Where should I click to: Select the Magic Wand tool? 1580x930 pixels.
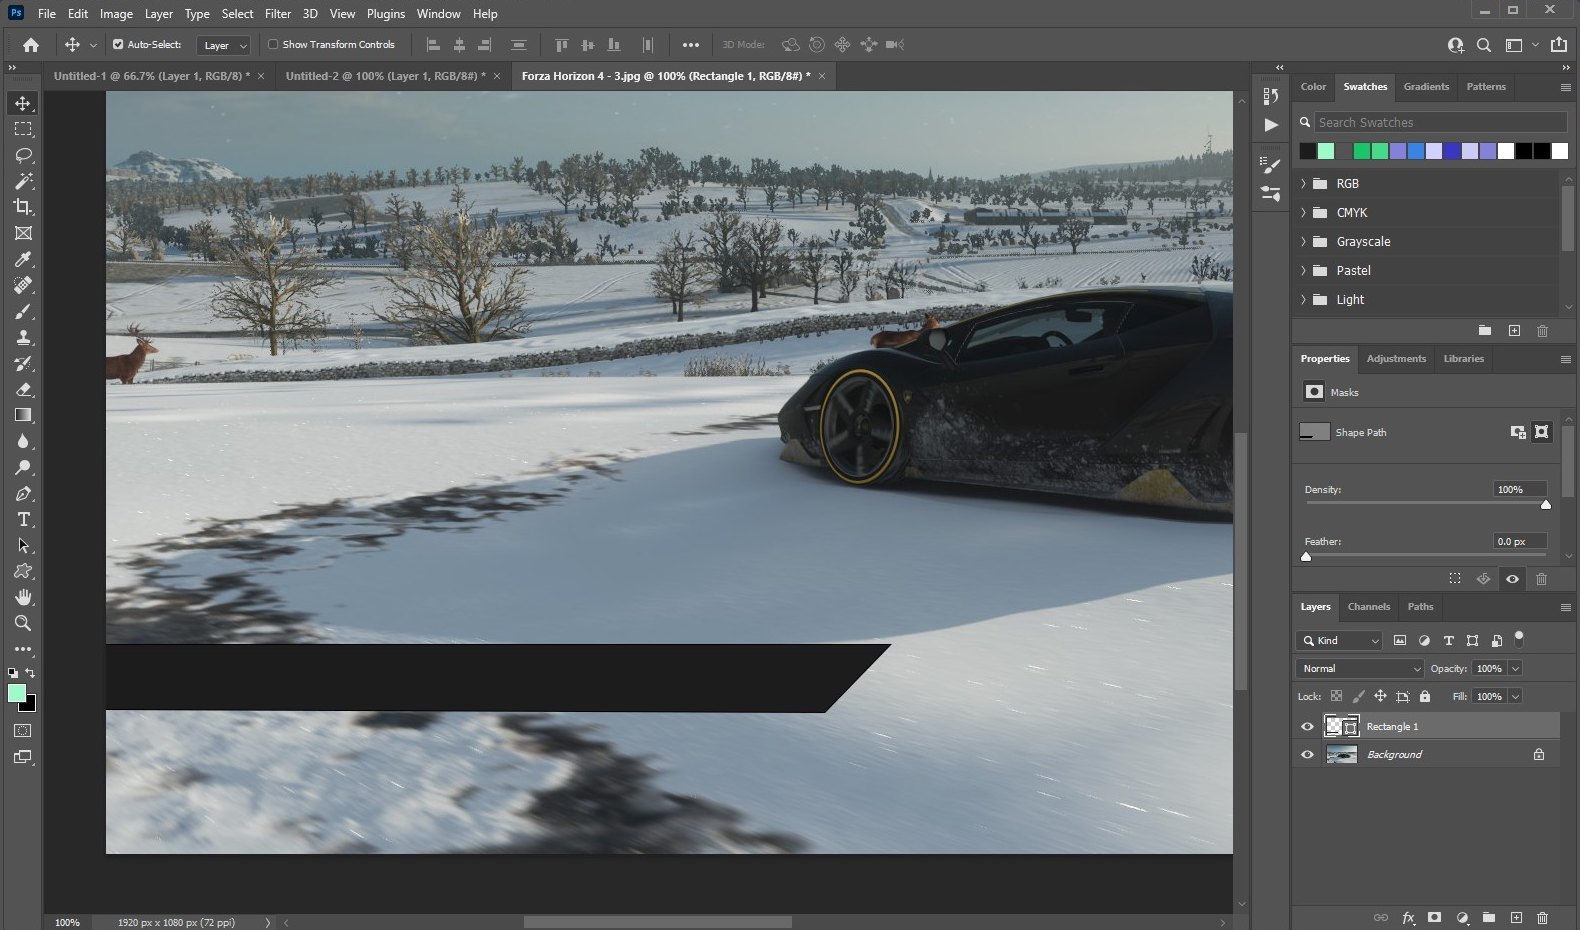(23, 181)
